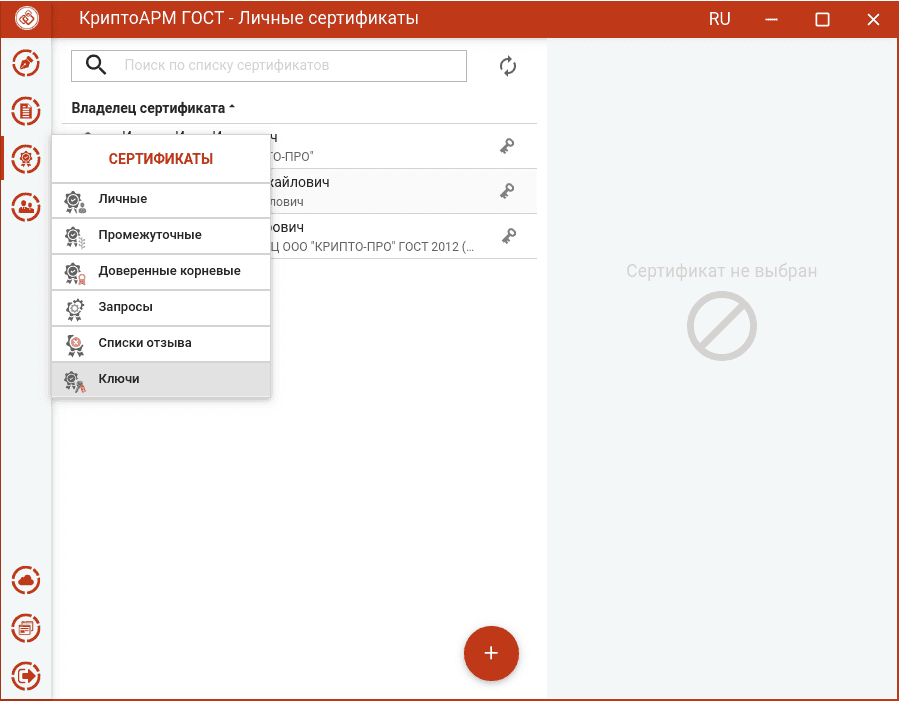Click the exit sidebar icon
The width and height of the screenshot is (901, 702).
(26, 676)
